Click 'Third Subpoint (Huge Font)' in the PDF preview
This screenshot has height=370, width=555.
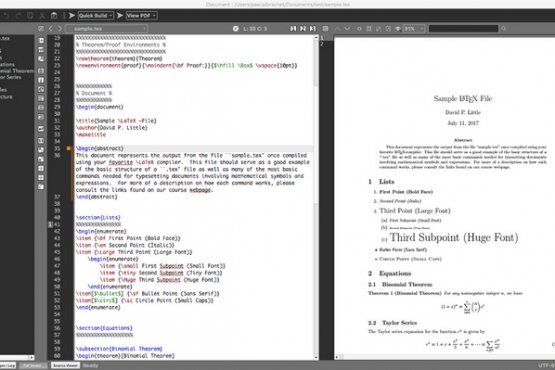[454, 238]
